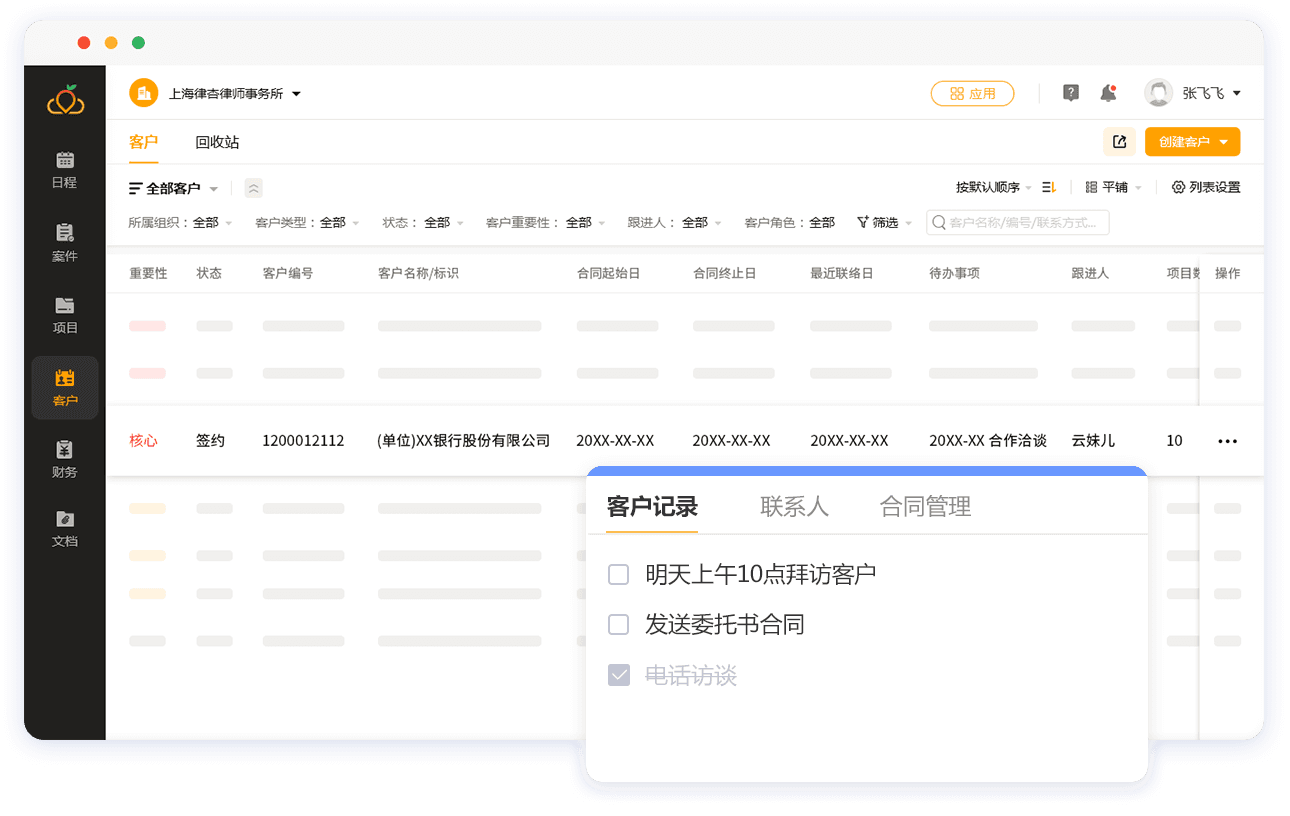The image size is (1290, 816).
Task: Select the 合同管理 tab in the popup
Action: pos(925,506)
